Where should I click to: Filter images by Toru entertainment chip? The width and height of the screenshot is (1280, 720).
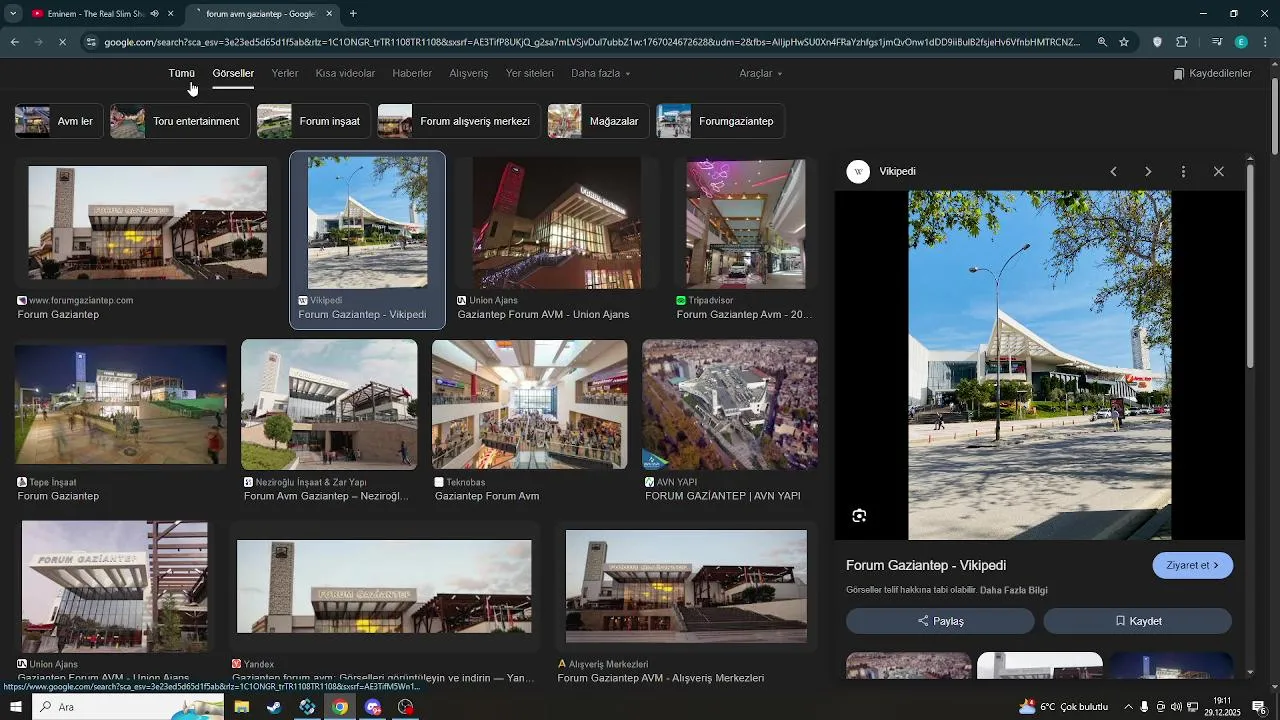click(x=180, y=121)
